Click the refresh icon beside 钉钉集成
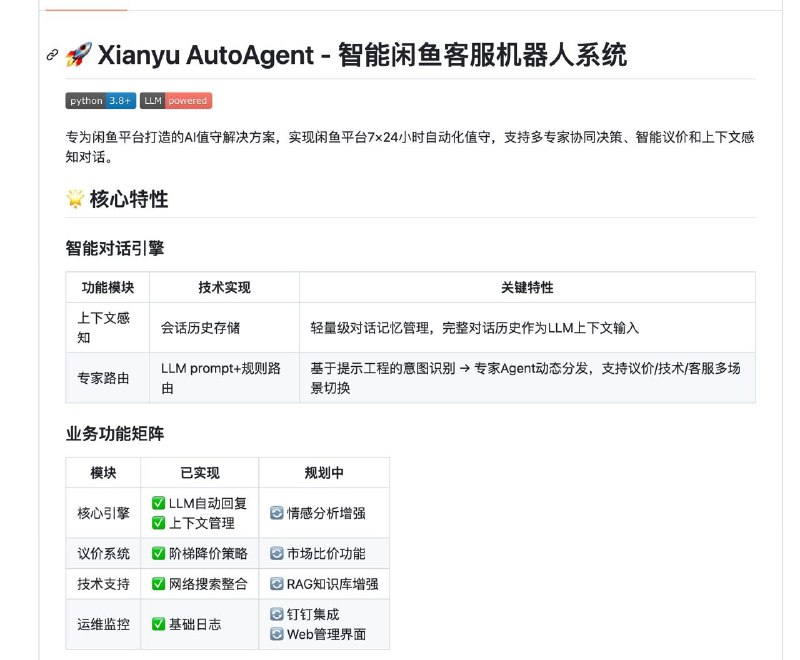Image resolution: width=800 pixels, height=660 pixels. (x=277, y=614)
